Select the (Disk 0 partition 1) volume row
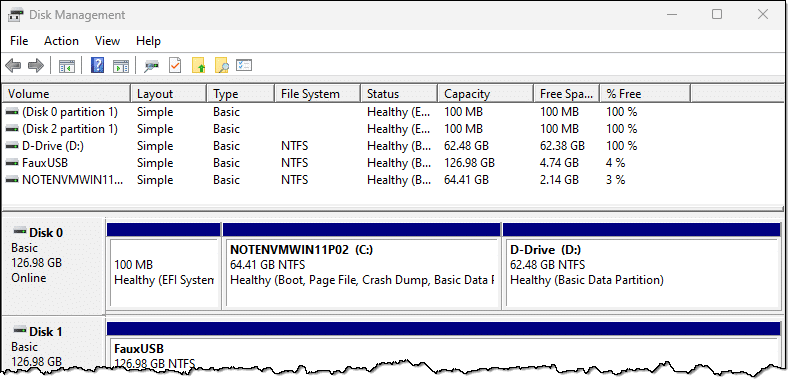Image resolution: width=791 pixels, height=384 pixels. pyautogui.click(x=392, y=112)
